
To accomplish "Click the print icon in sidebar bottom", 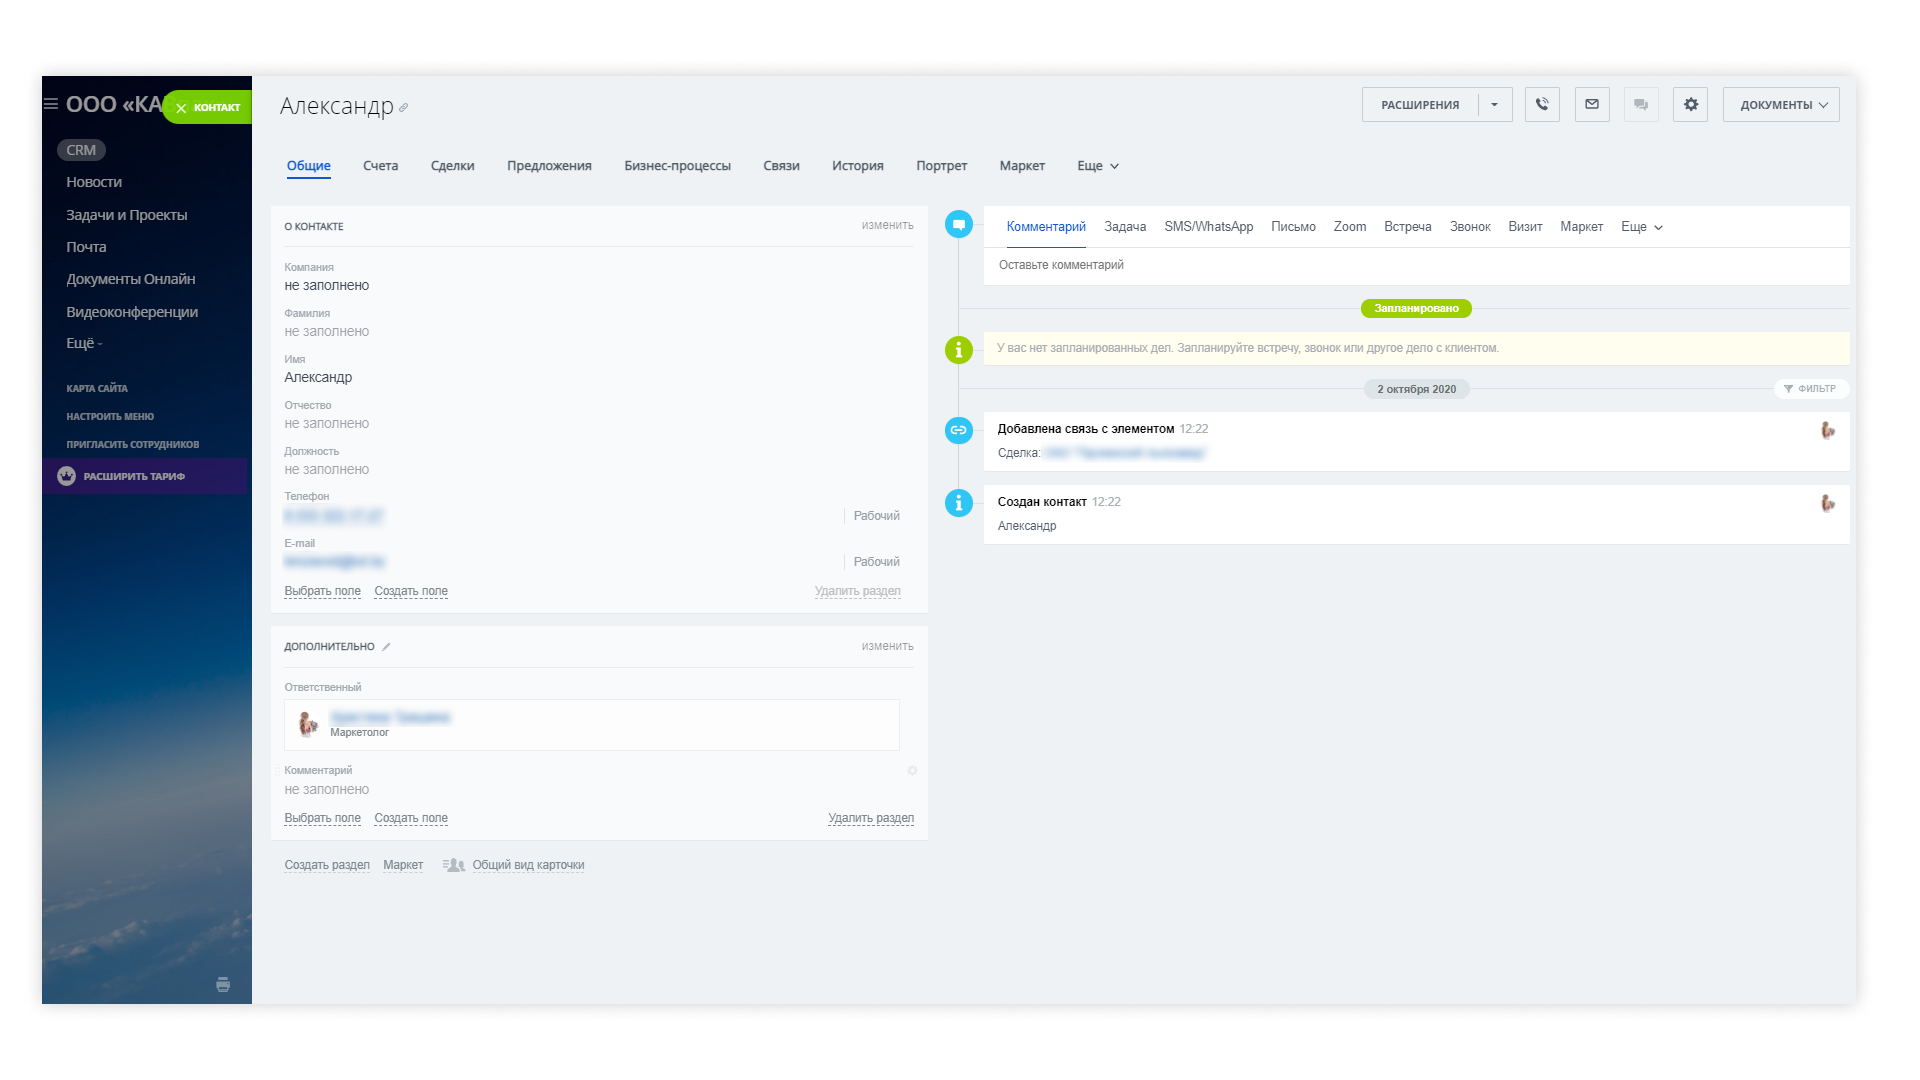I will 223,985.
